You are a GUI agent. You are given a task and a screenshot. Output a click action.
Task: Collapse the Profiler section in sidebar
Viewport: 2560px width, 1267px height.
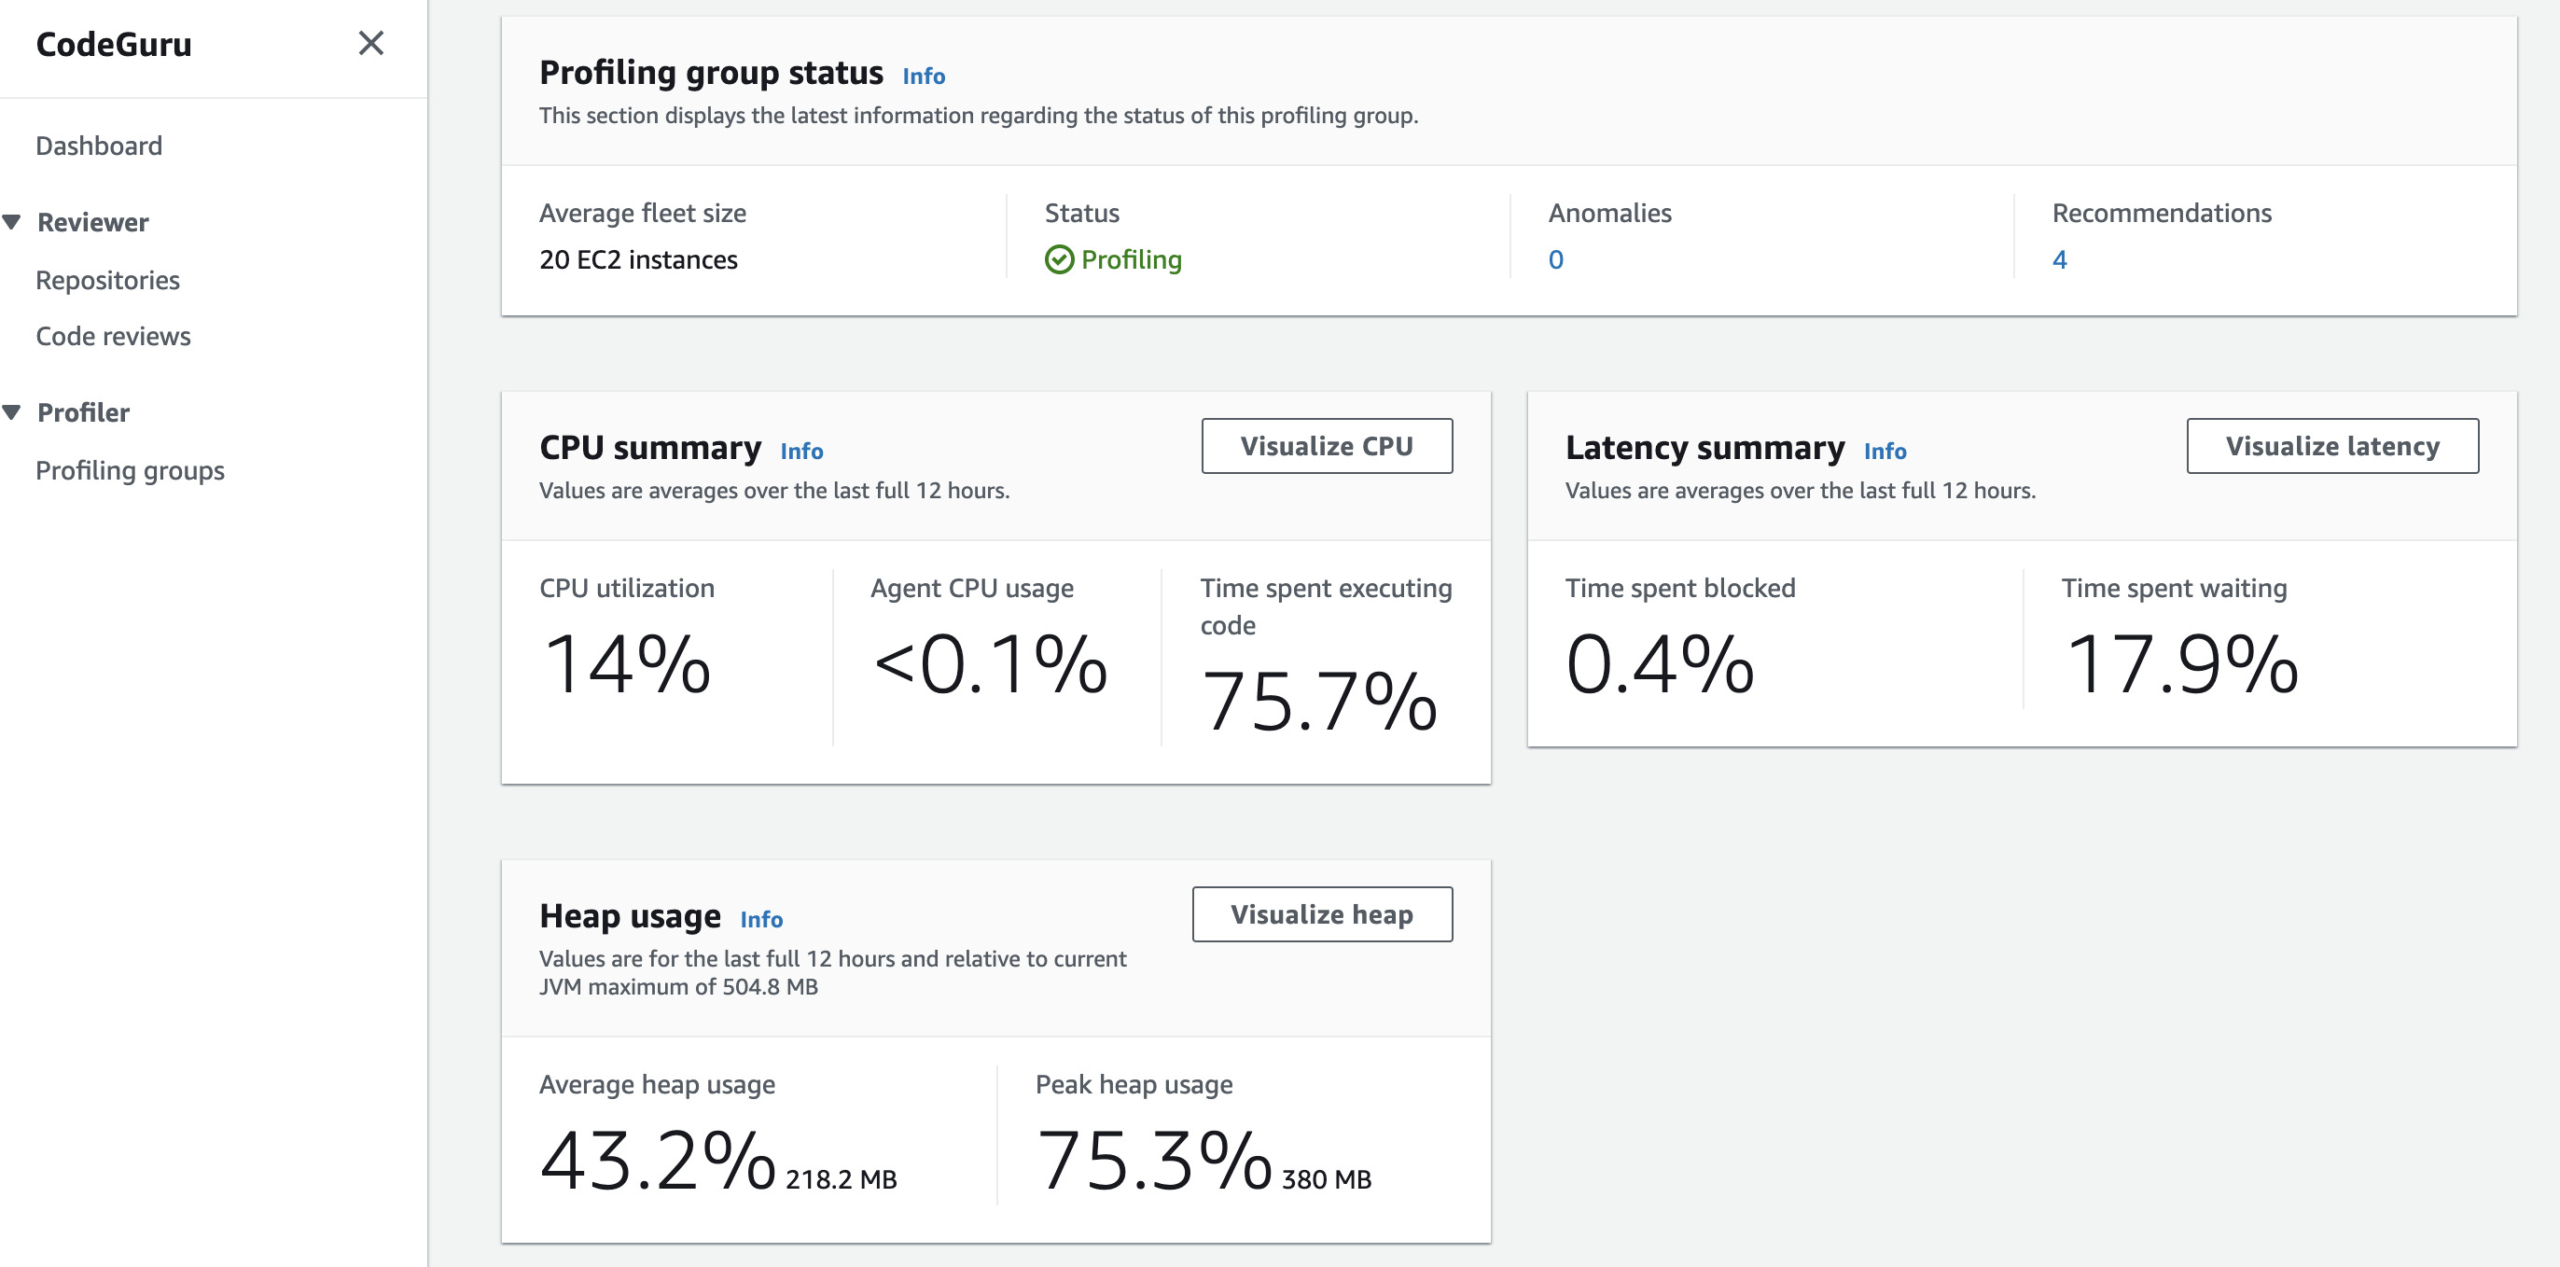tap(13, 411)
